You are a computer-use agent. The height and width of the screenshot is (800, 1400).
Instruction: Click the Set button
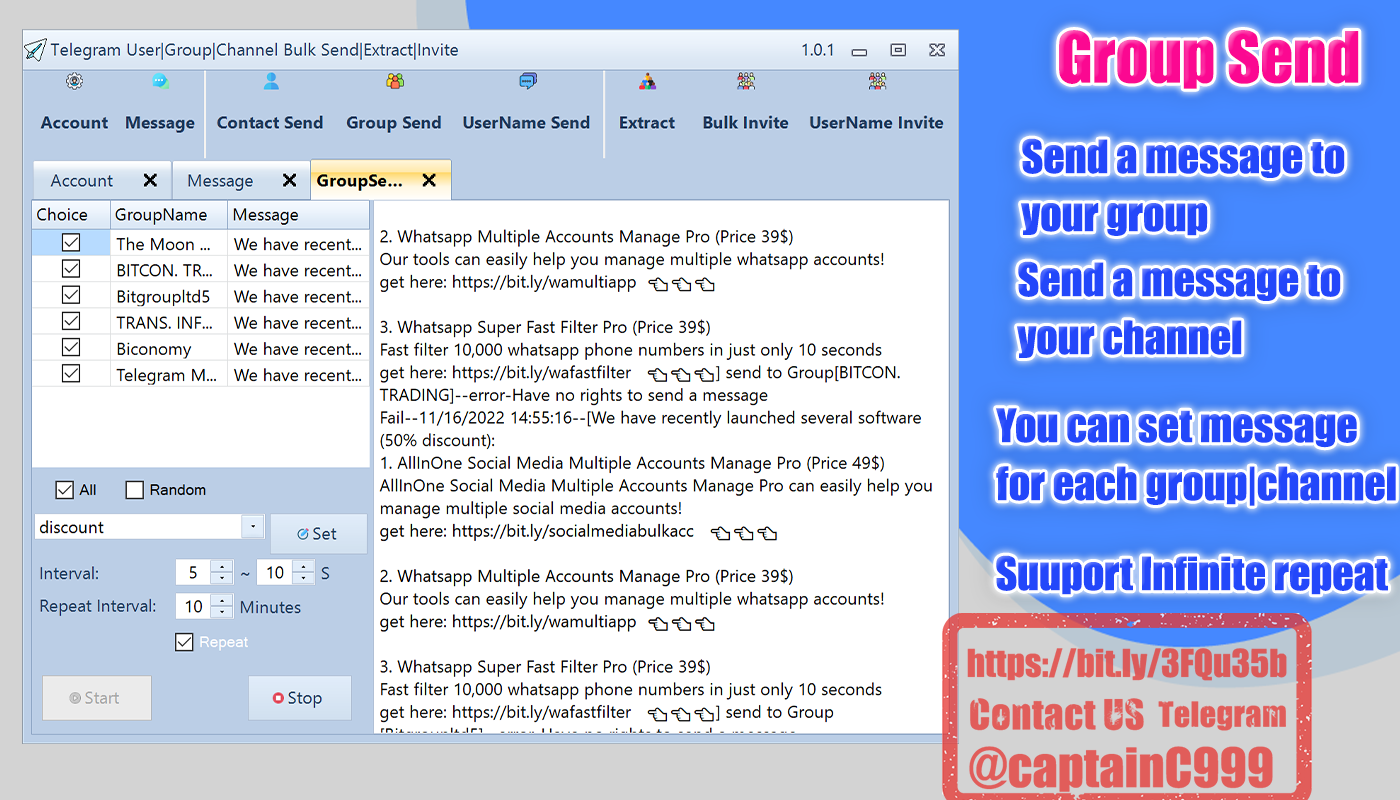pyautogui.click(x=318, y=534)
